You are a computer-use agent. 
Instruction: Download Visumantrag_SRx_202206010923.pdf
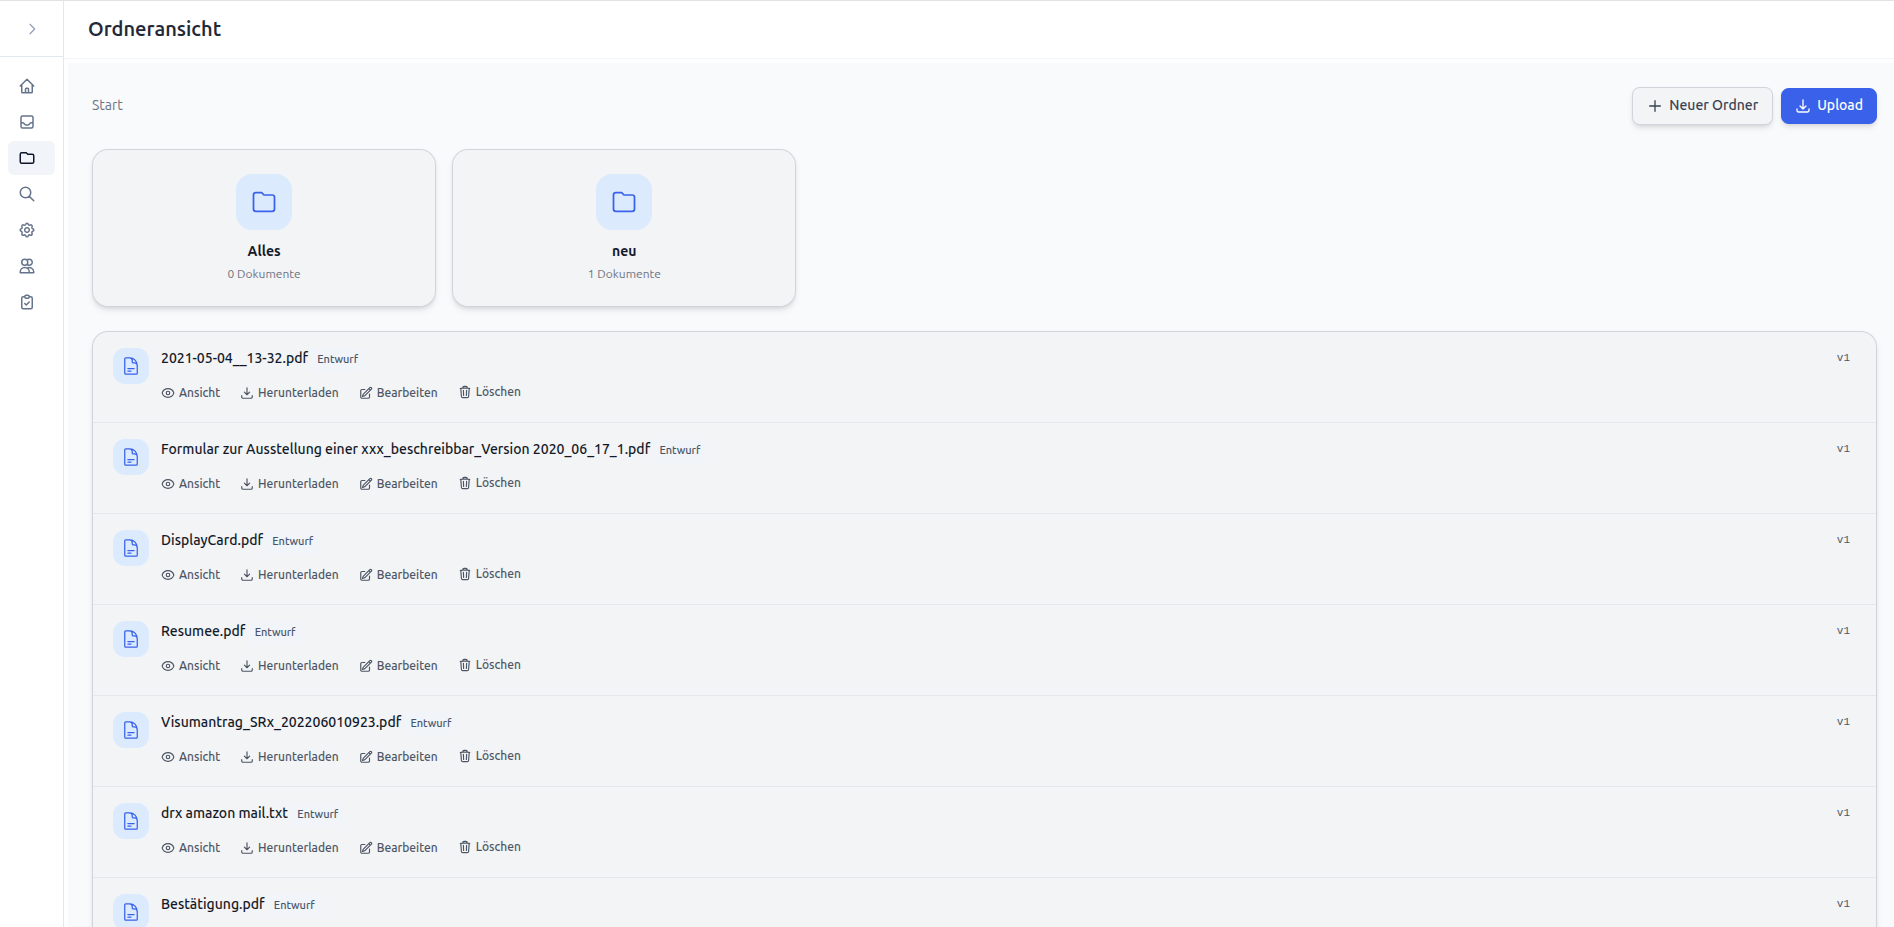[290, 757]
